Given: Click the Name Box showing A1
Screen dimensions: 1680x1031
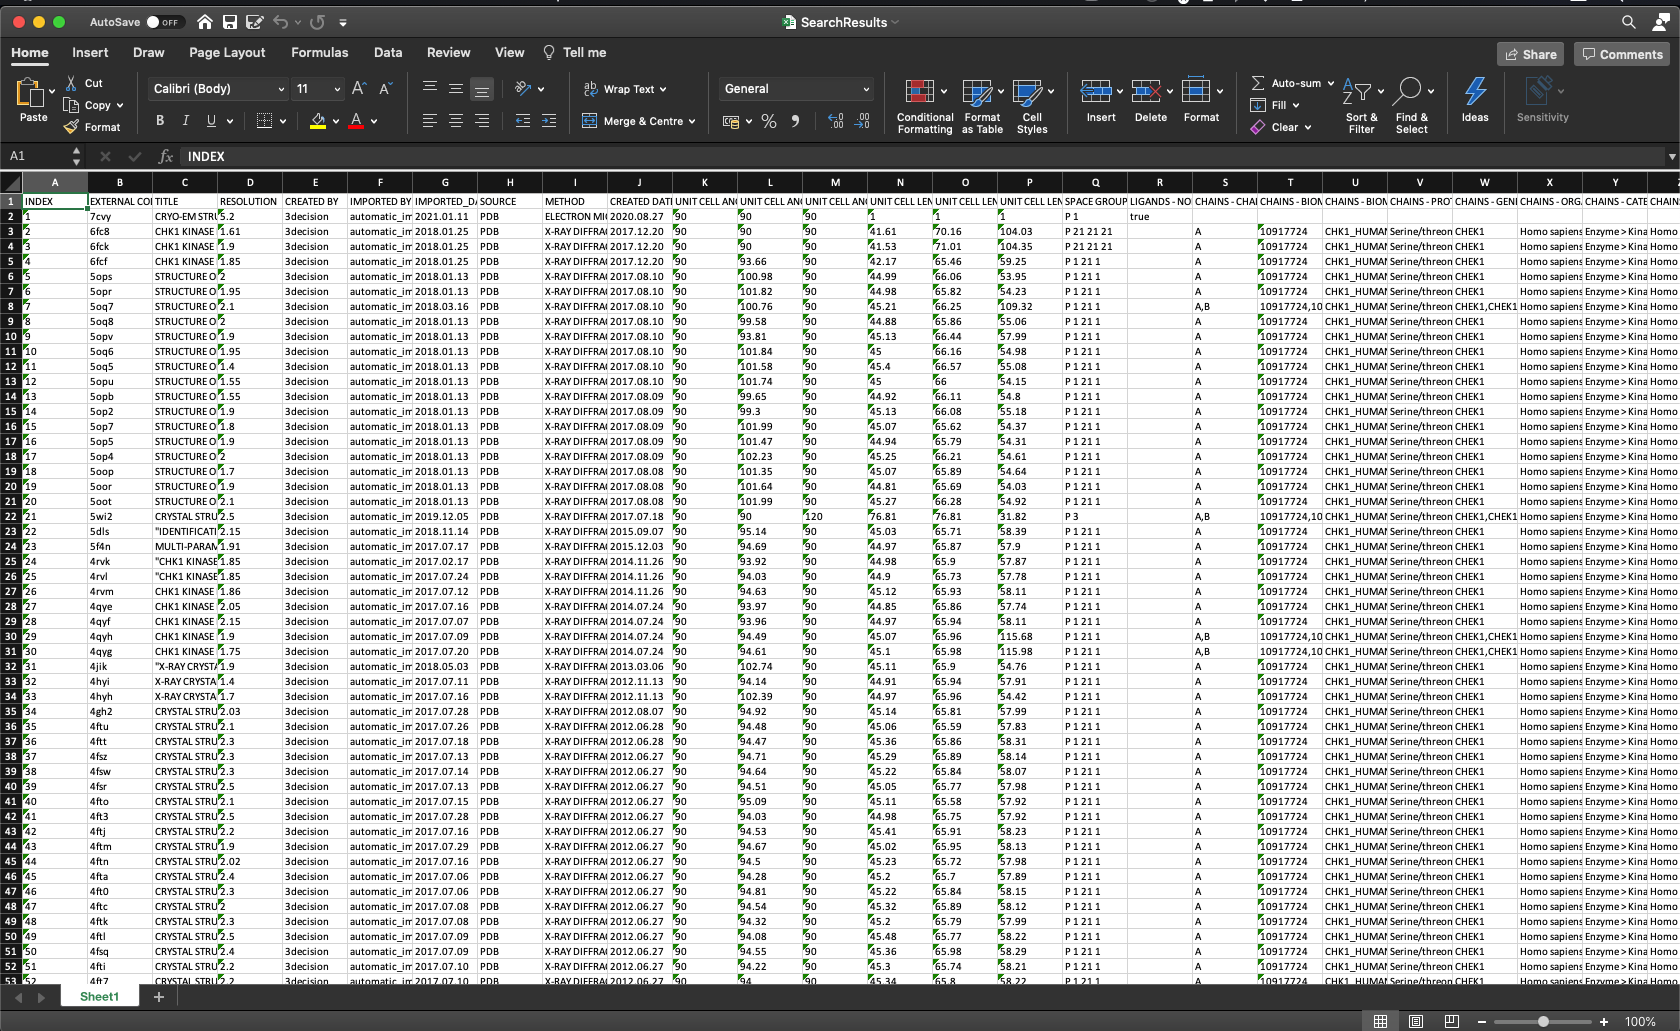Looking at the screenshot, I should click(37, 156).
